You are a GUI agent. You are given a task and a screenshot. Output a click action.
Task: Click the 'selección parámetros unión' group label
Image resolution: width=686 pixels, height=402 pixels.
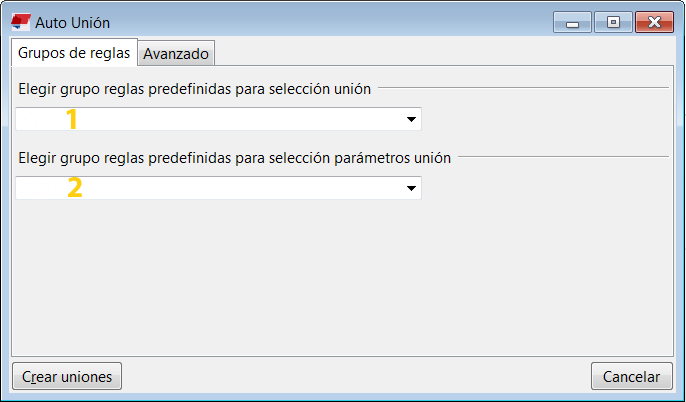coord(234,158)
